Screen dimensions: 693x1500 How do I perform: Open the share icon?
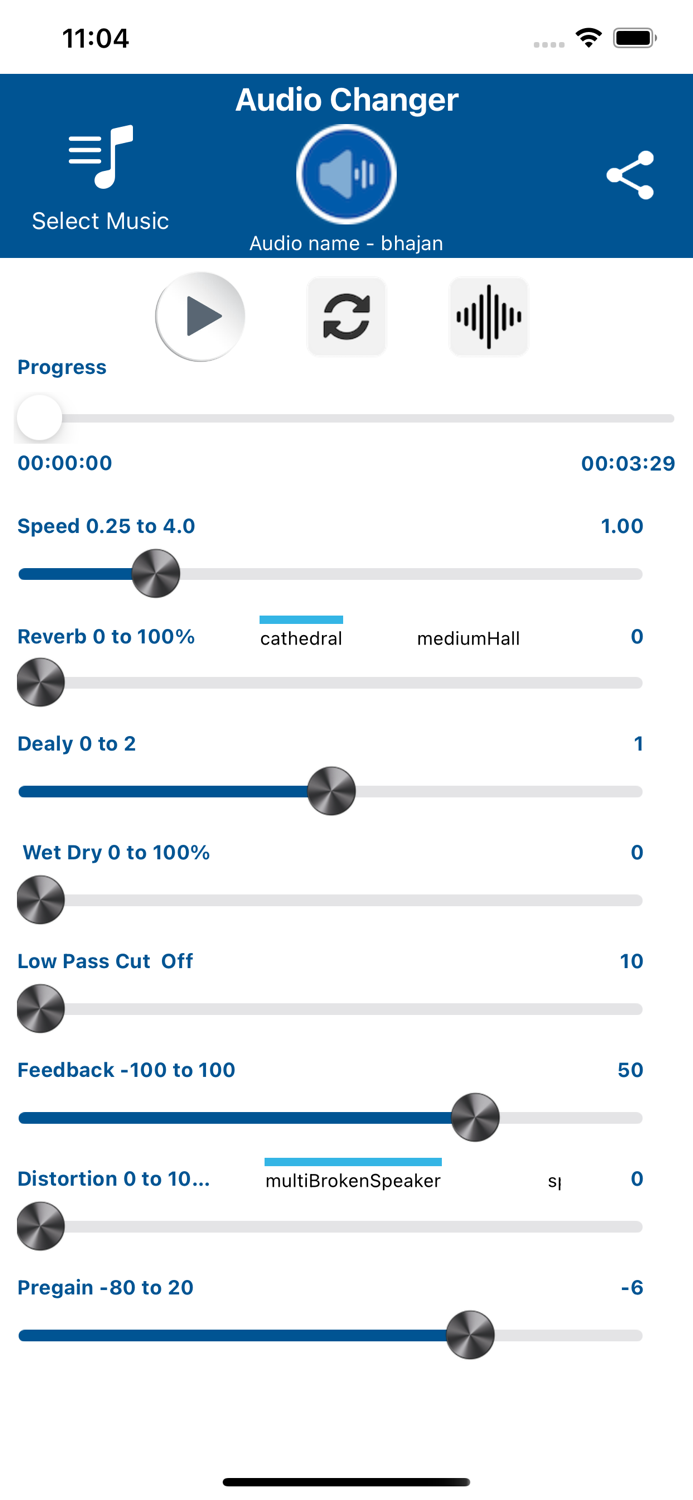point(630,176)
